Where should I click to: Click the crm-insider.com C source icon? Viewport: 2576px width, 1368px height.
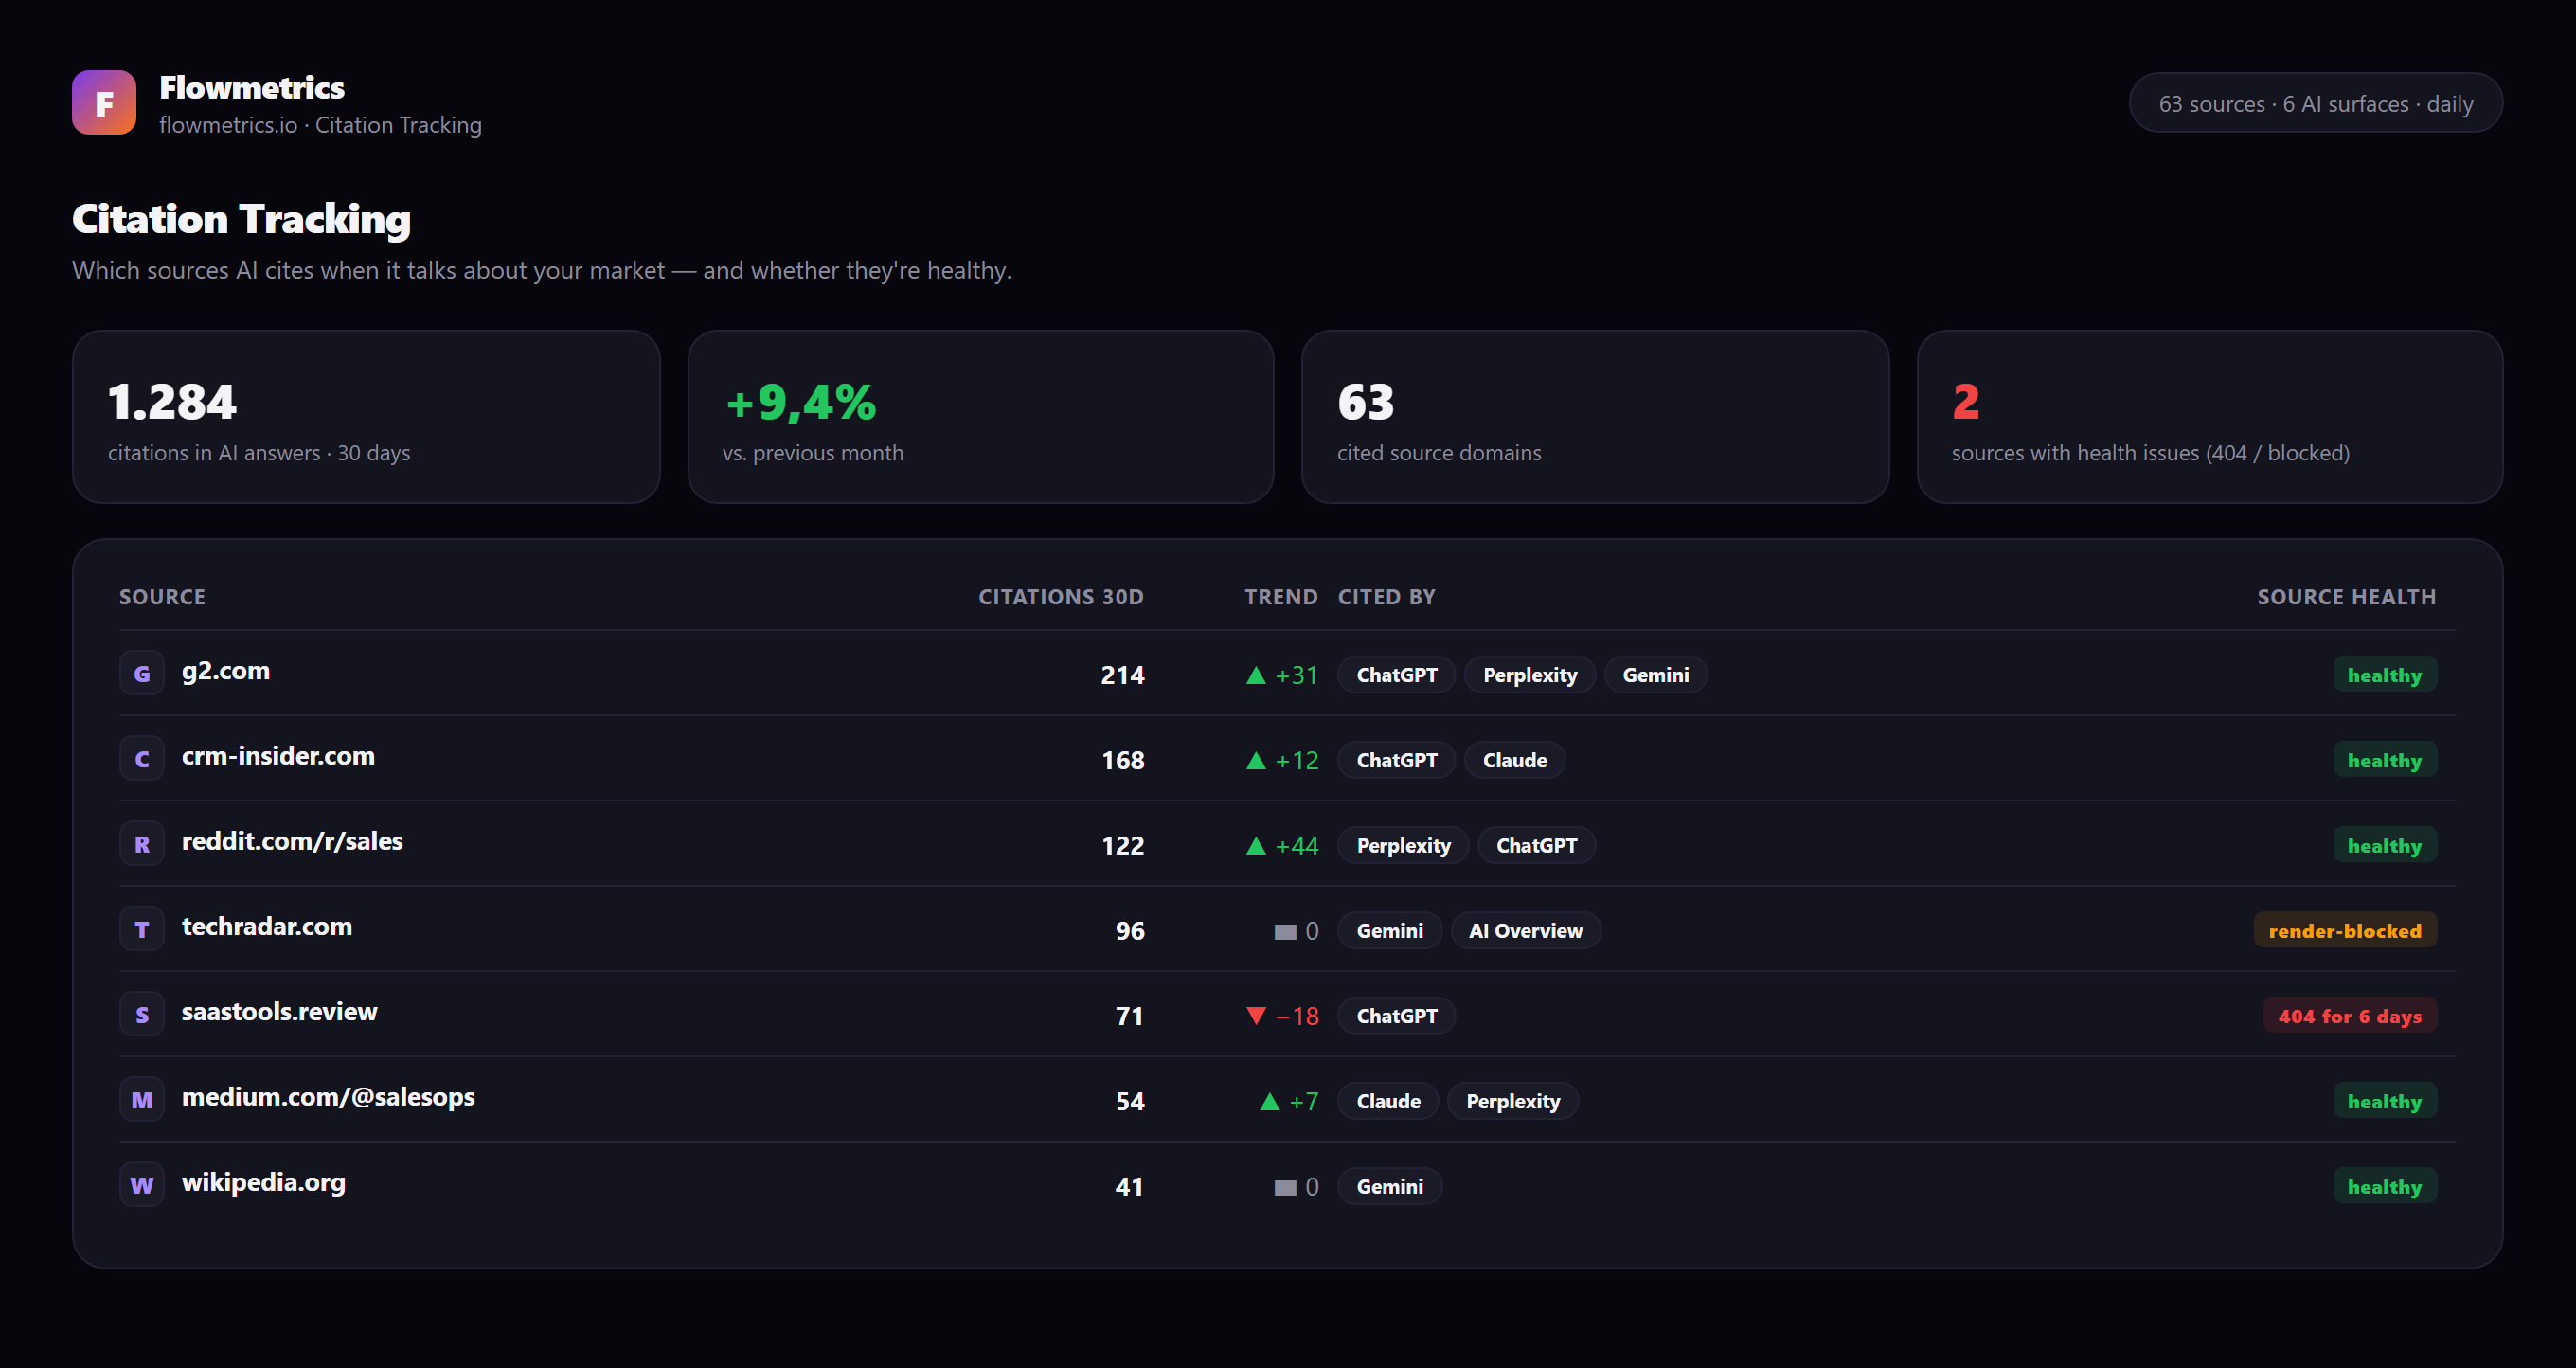click(142, 759)
